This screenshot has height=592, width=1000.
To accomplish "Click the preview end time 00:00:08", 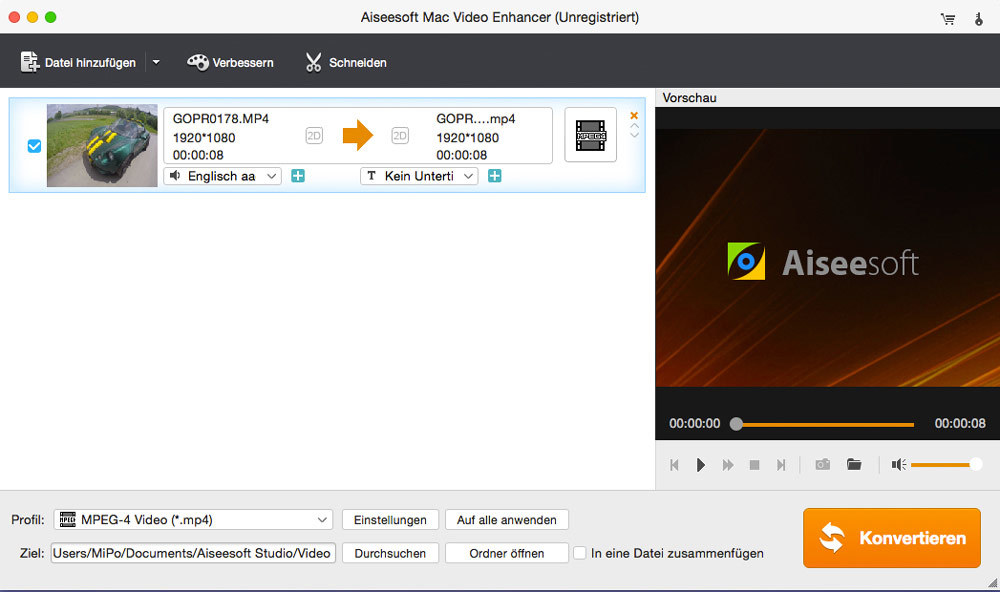I will tap(960, 424).
